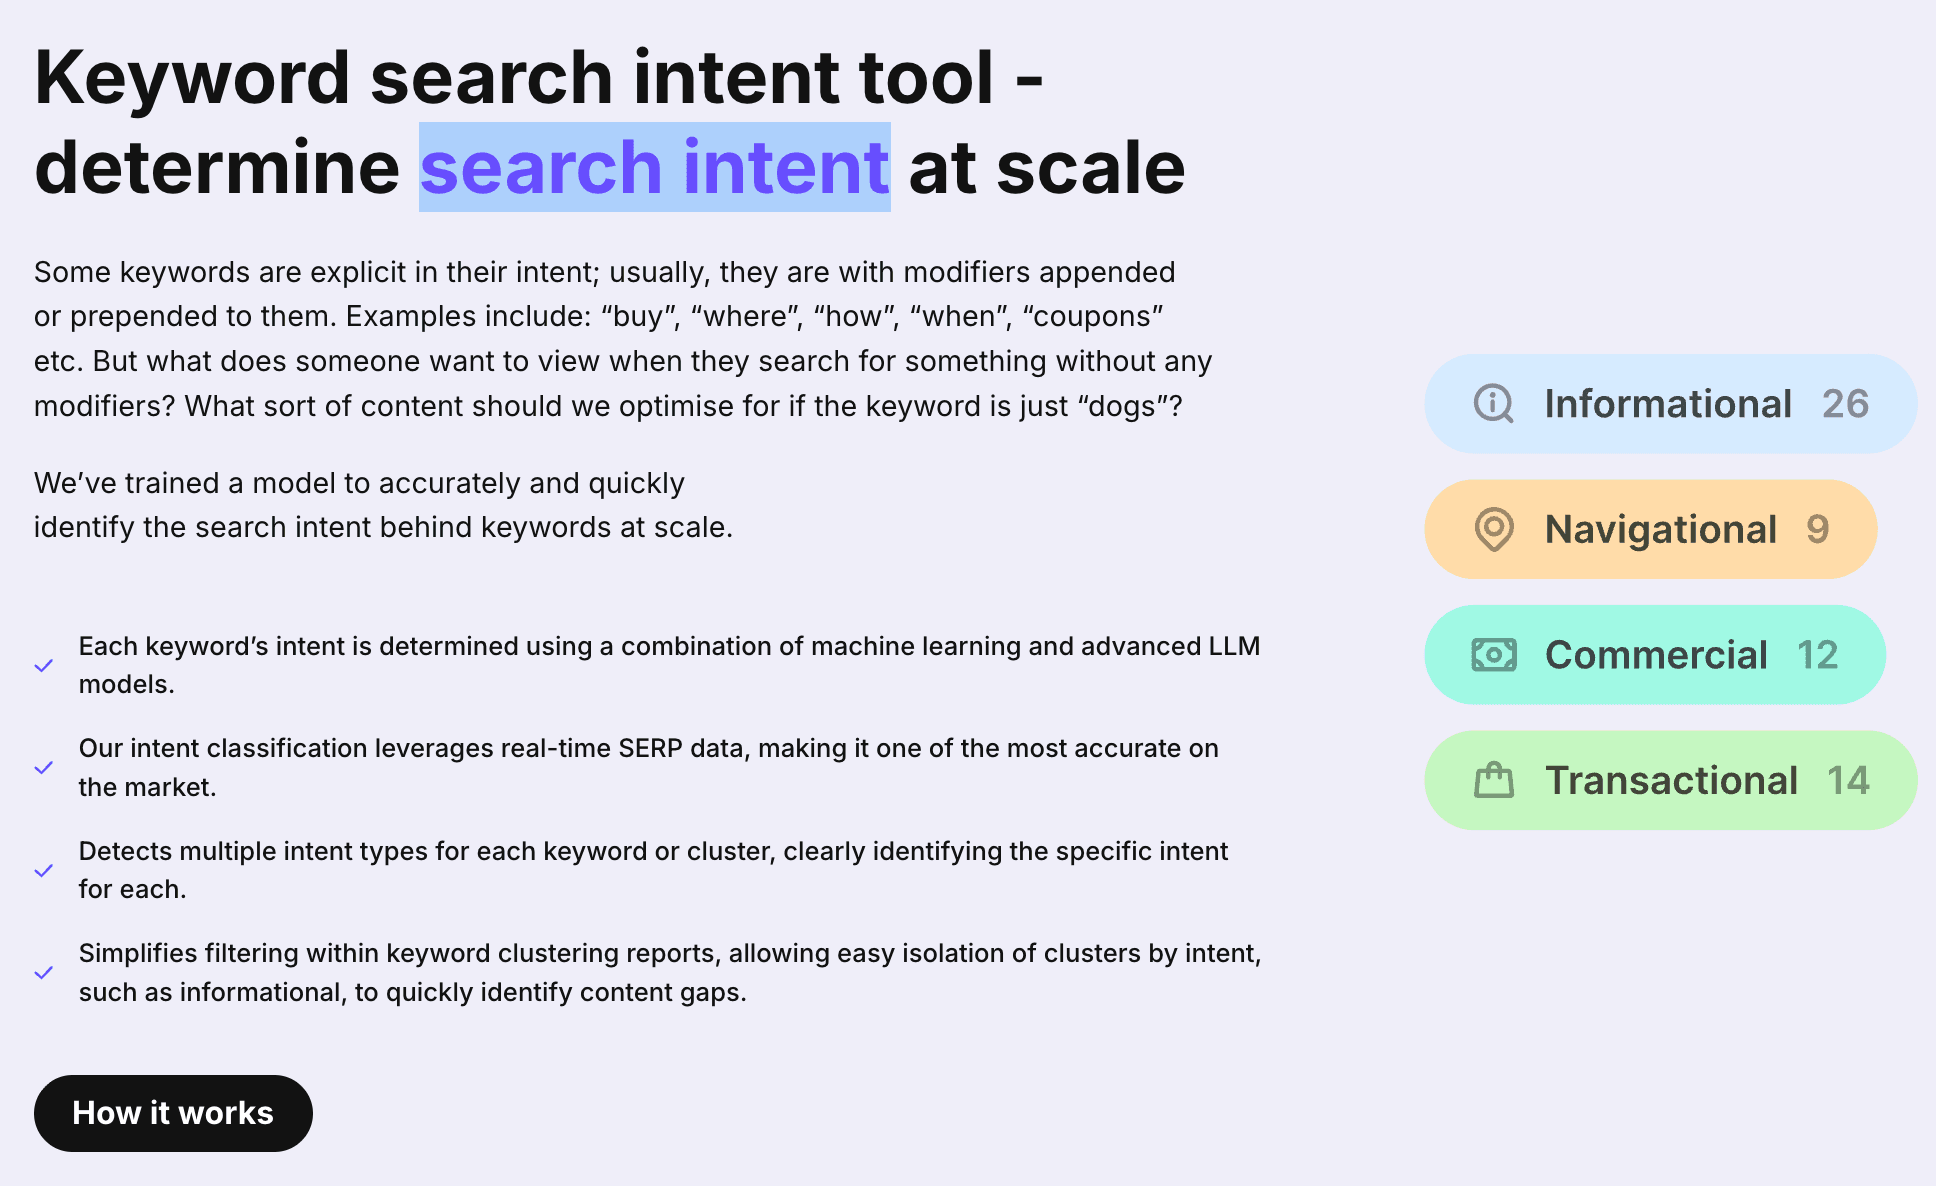Open the Commercial intent category
This screenshot has width=1936, height=1186.
(1655, 655)
